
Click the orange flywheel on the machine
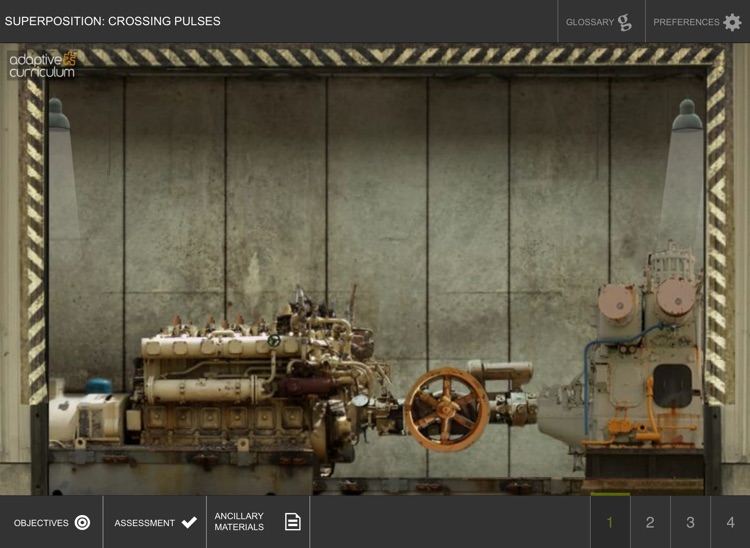446,409
